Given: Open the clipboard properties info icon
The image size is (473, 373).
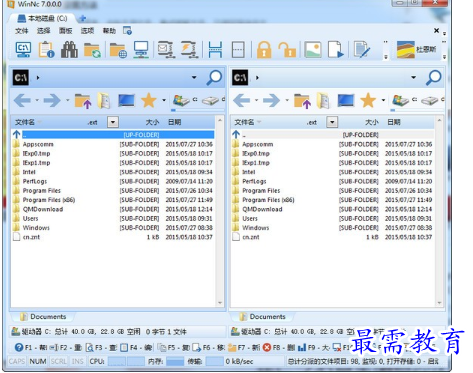Looking at the screenshot, I should coord(46,50).
